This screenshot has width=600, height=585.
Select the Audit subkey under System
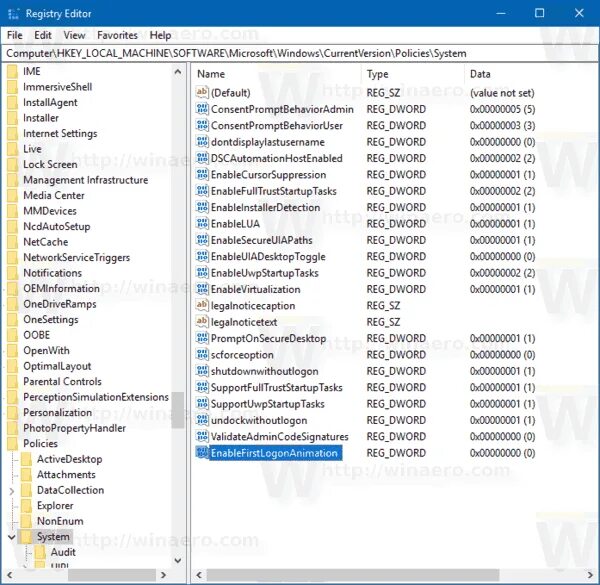tap(63, 552)
